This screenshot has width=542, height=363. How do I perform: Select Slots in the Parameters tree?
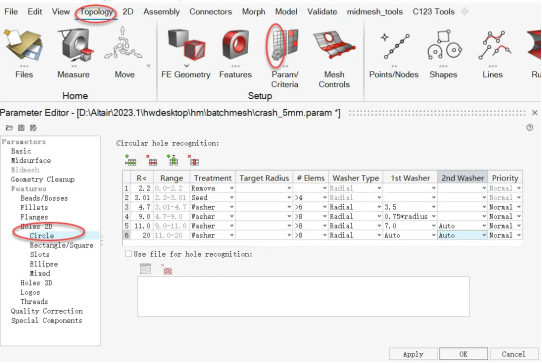click(39, 254)
